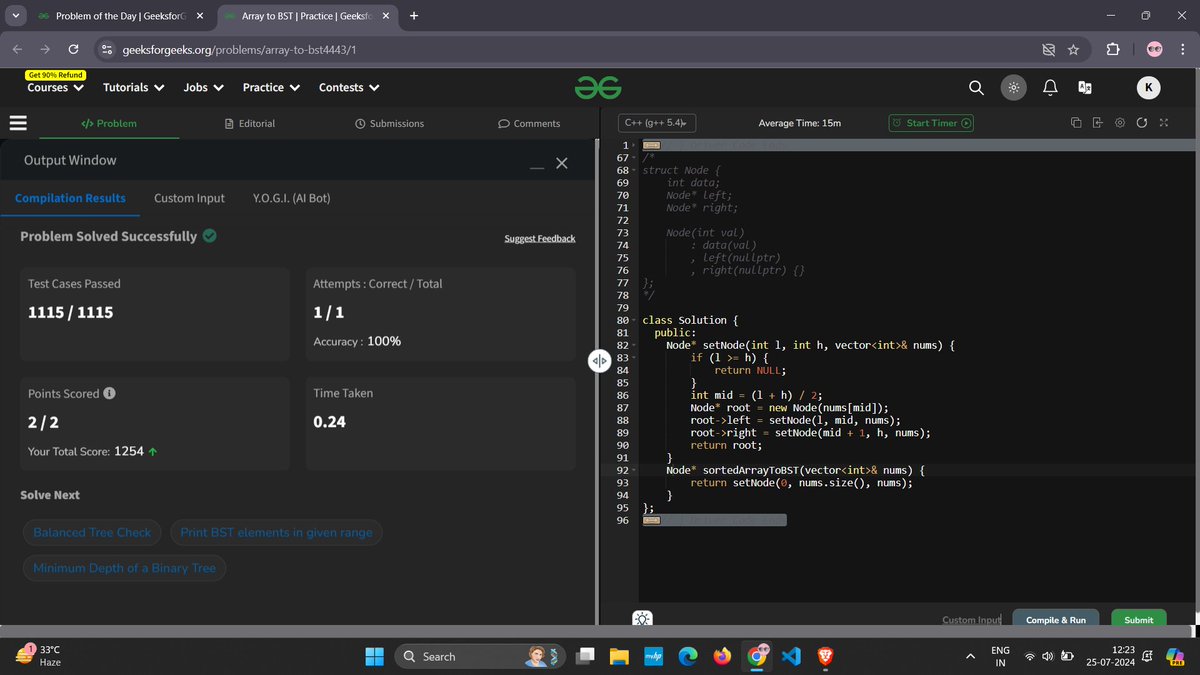Click the info icon beside Points Scored
This screenshot has width=1200, height=675.
click(109, 393)
